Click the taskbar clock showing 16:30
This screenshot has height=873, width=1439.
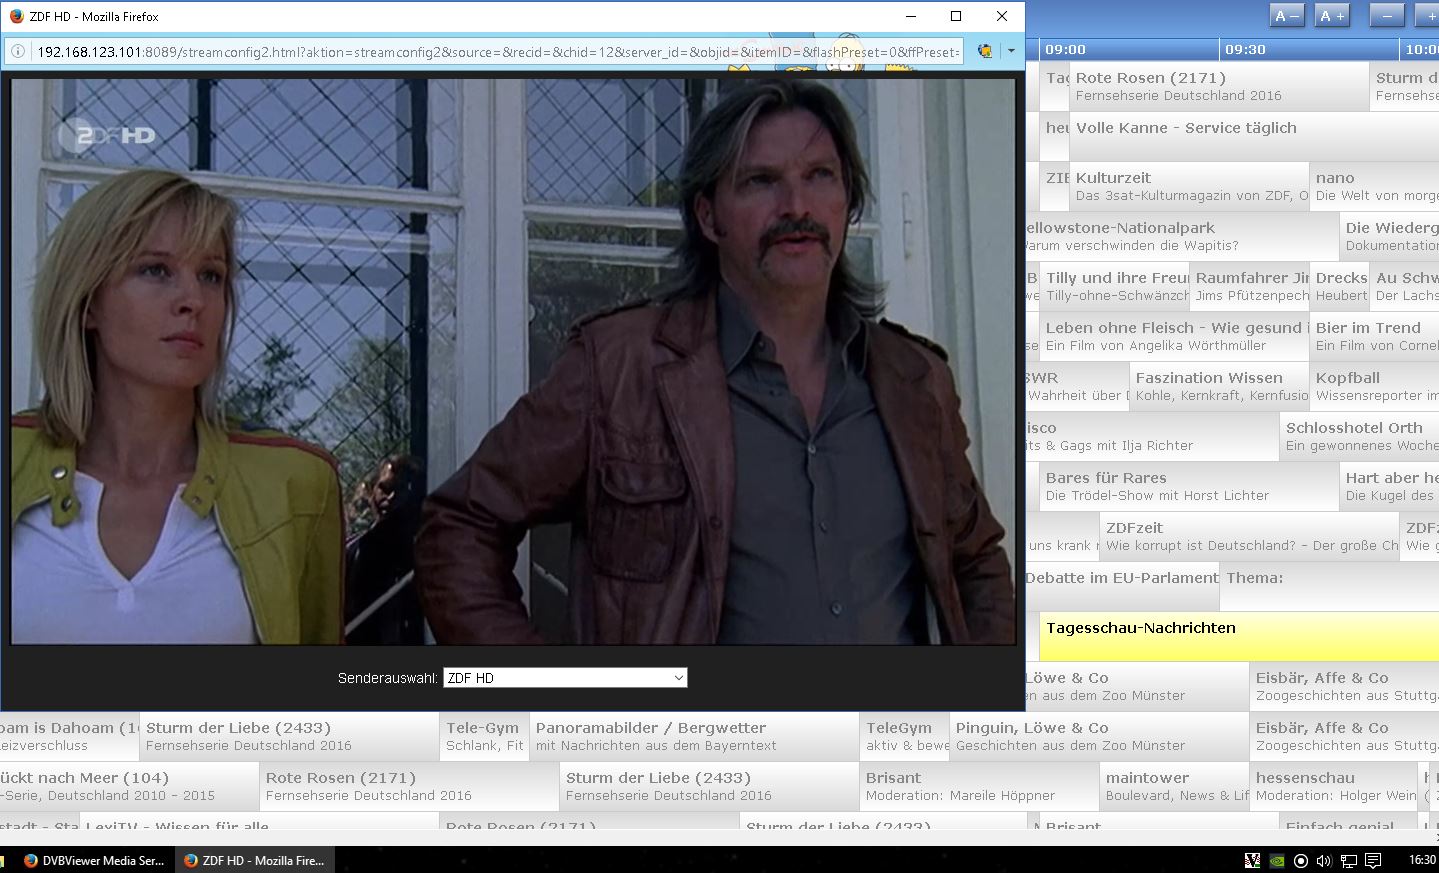click(1422, 860)
